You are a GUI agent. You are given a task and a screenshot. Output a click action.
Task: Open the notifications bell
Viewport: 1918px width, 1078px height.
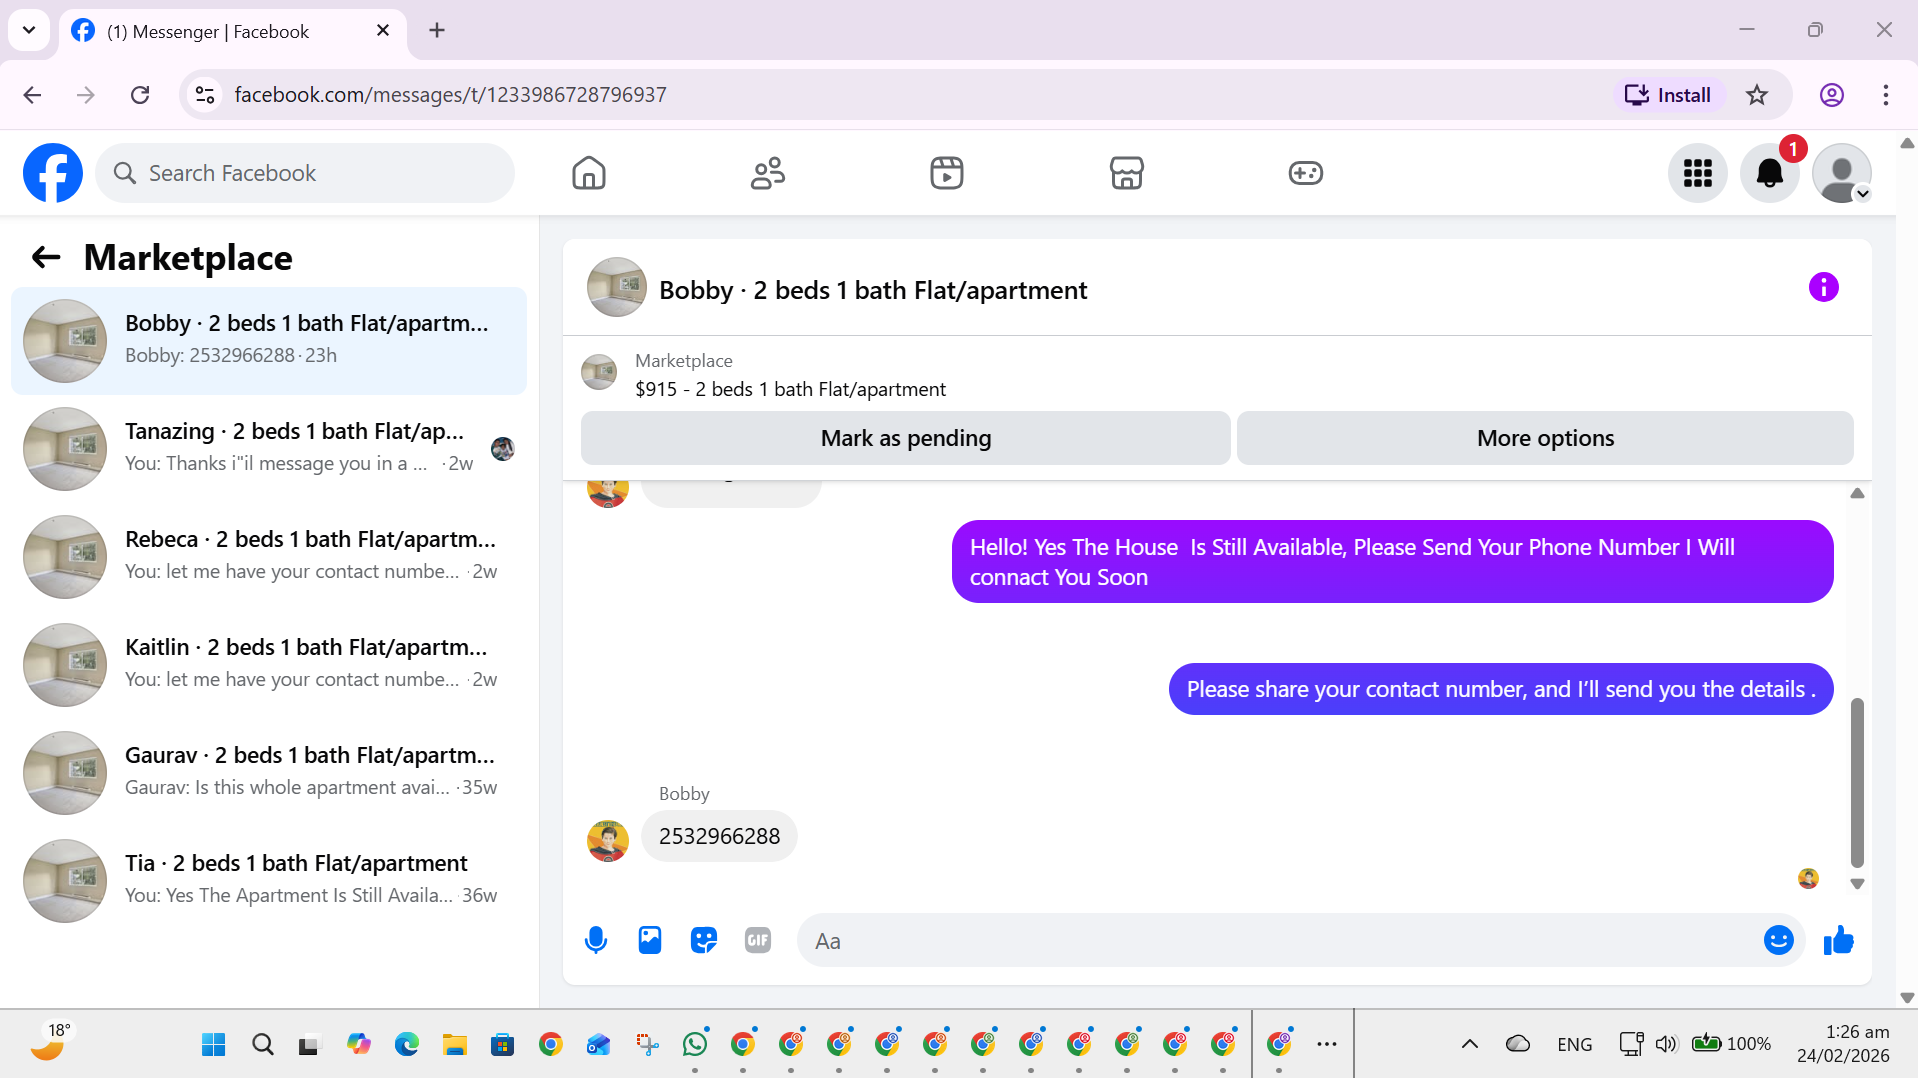pyautogui.click(x=1770, y=173)
